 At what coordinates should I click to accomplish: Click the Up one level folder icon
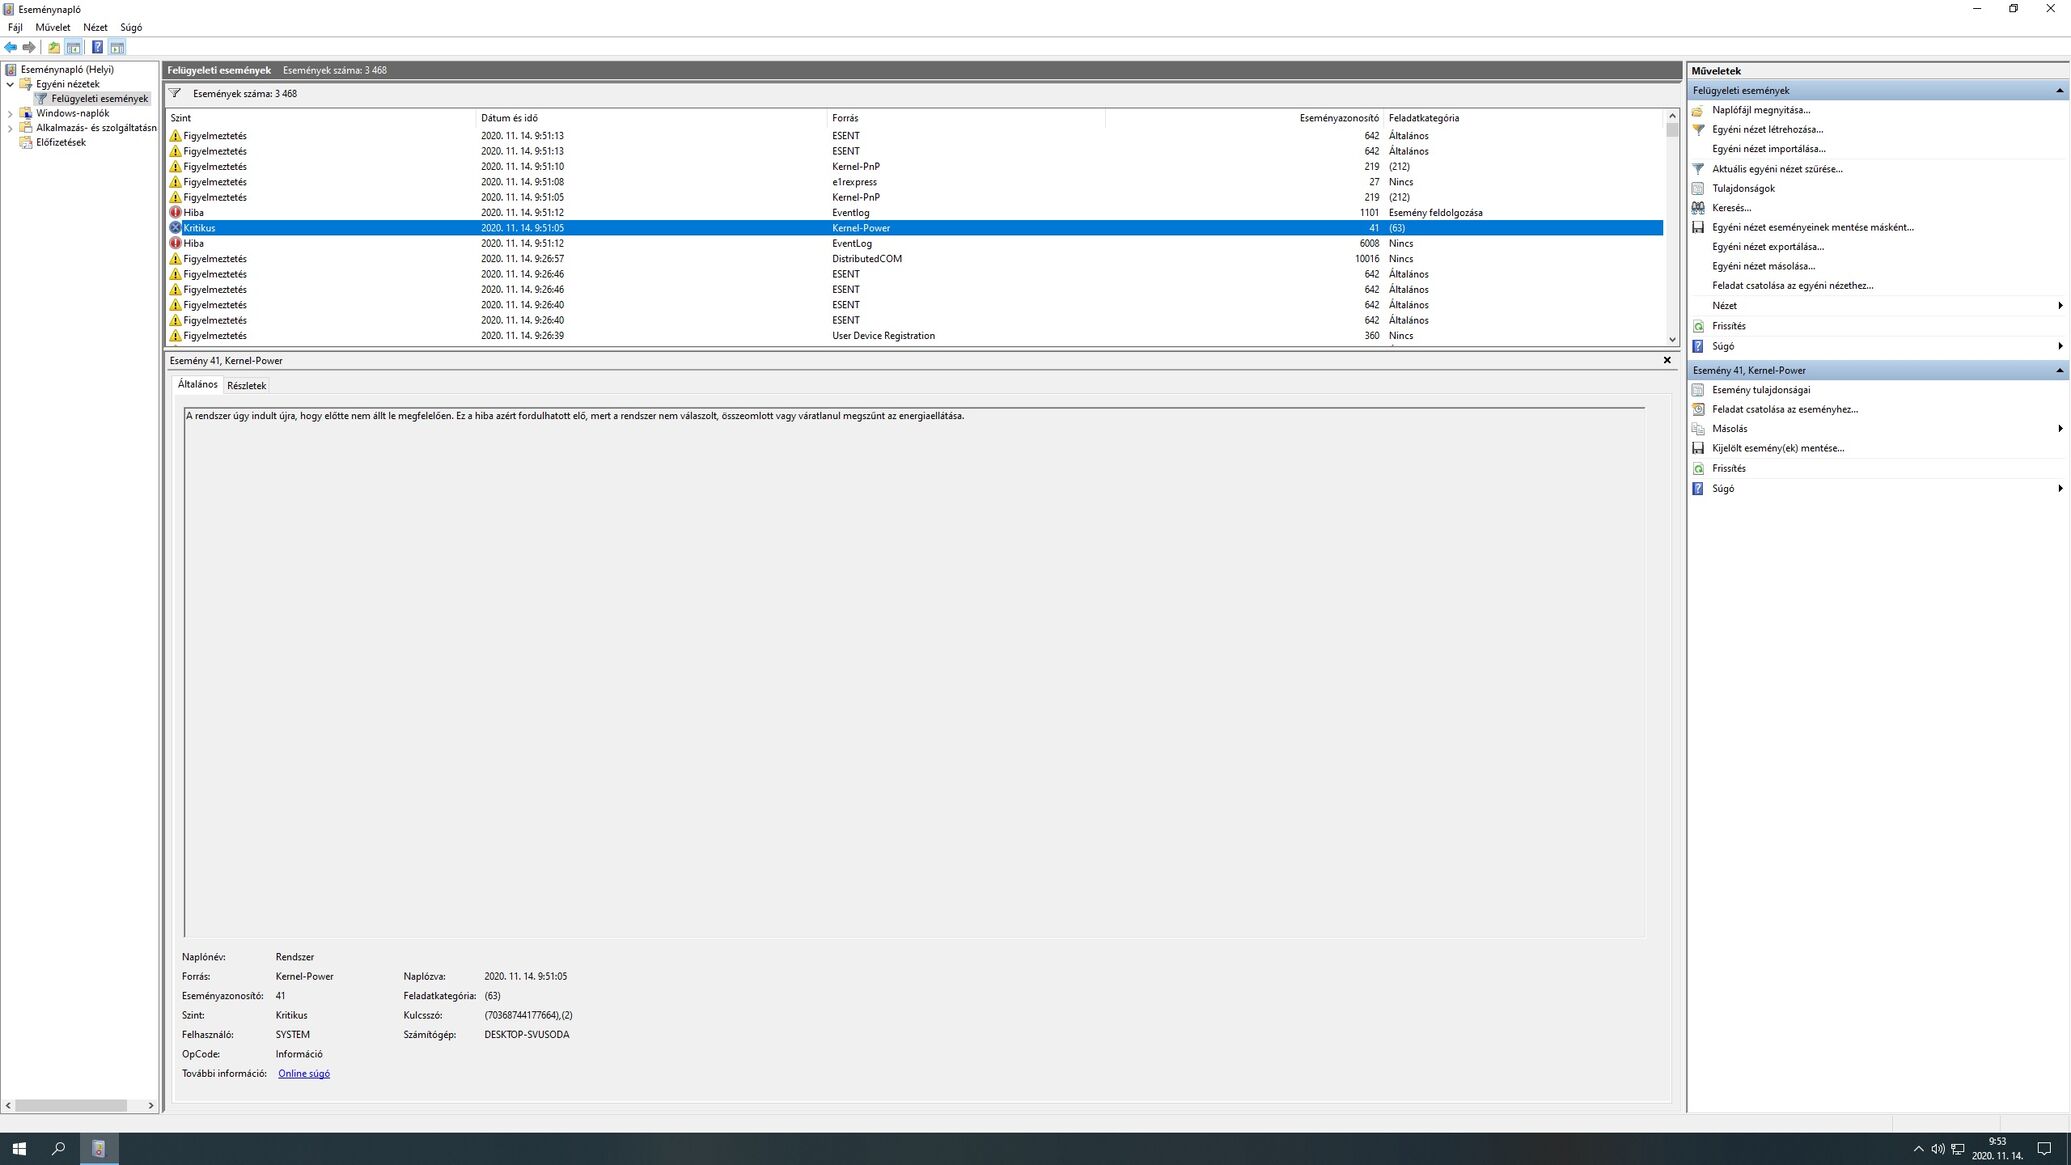pyautogui.click(x=54, y=47)
